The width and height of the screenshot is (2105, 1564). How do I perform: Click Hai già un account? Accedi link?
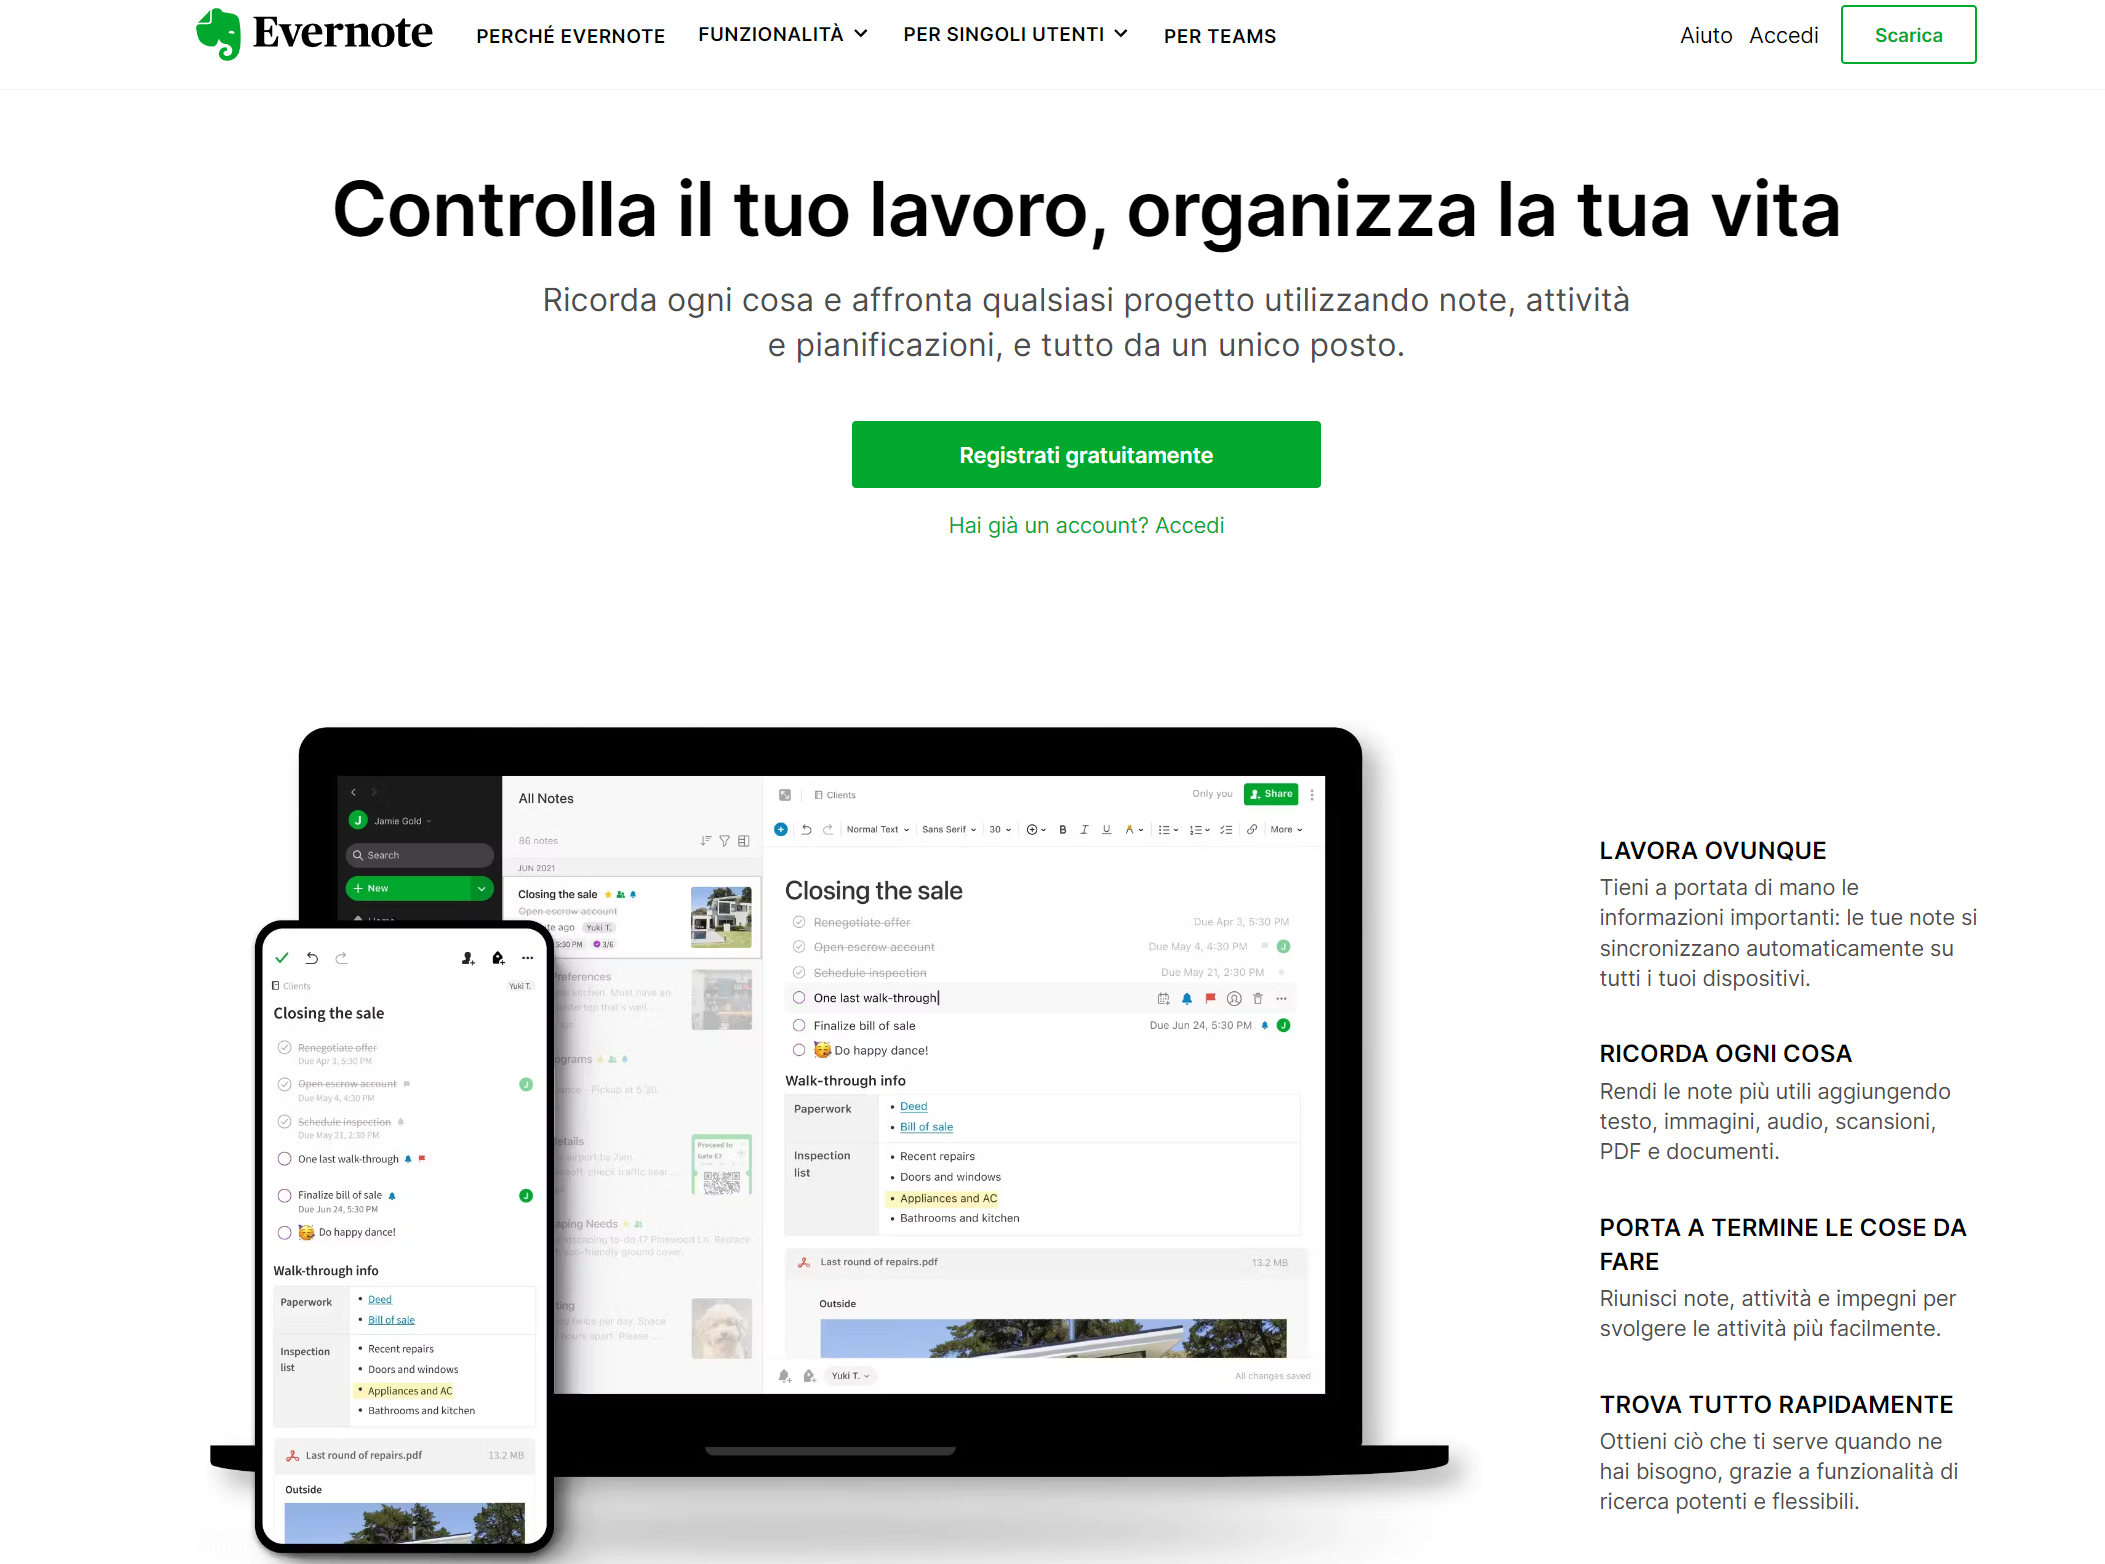click(x=1085, y=524)
